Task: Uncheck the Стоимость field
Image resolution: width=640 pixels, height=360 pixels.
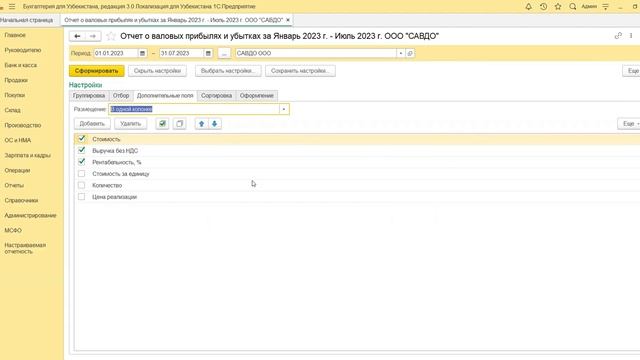Action: point(82,139)
